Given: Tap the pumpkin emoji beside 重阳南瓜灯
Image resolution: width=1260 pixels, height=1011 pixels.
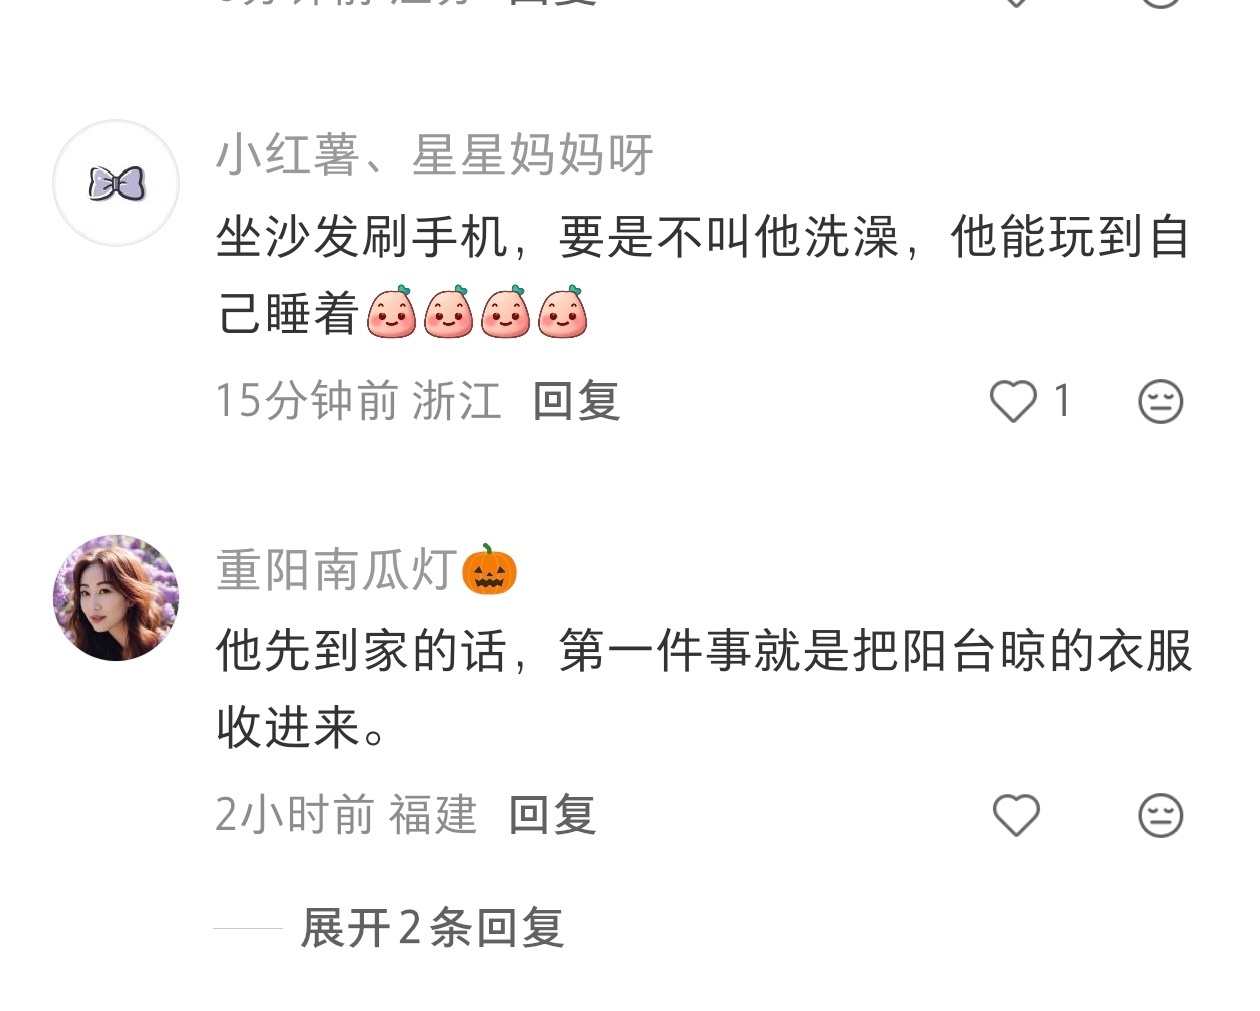Looking at the screenshot, I should click(489, 570).
